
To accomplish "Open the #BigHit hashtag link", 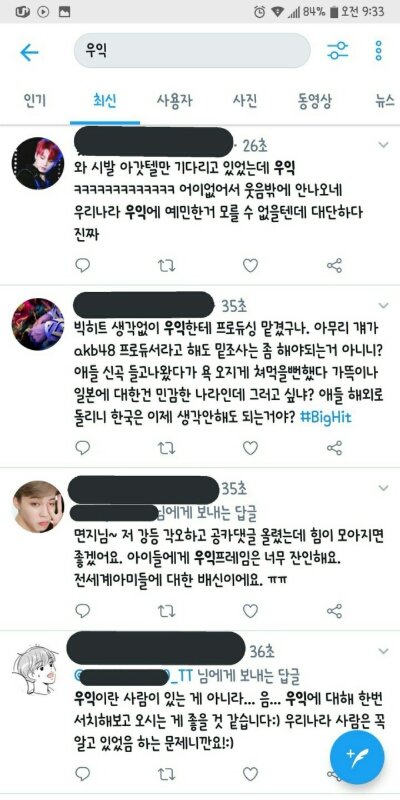I will click(x=326, y=417).
